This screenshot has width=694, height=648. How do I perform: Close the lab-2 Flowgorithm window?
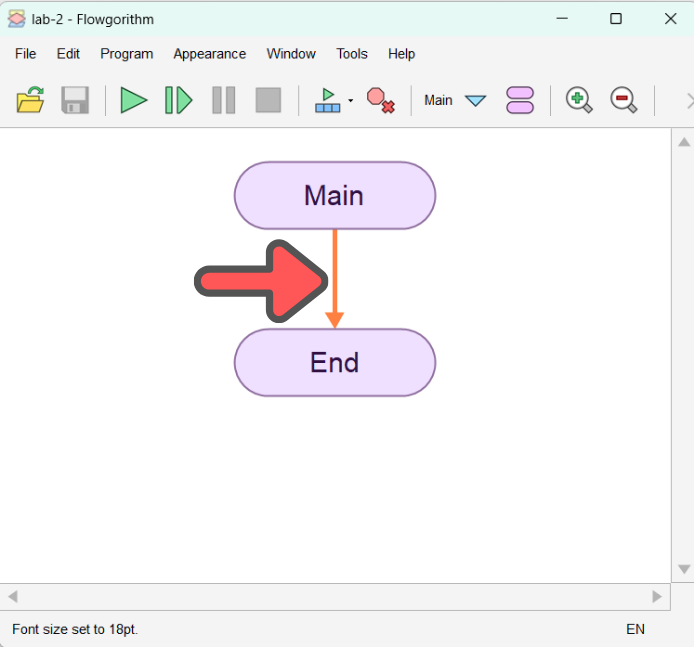click(671, 19)
